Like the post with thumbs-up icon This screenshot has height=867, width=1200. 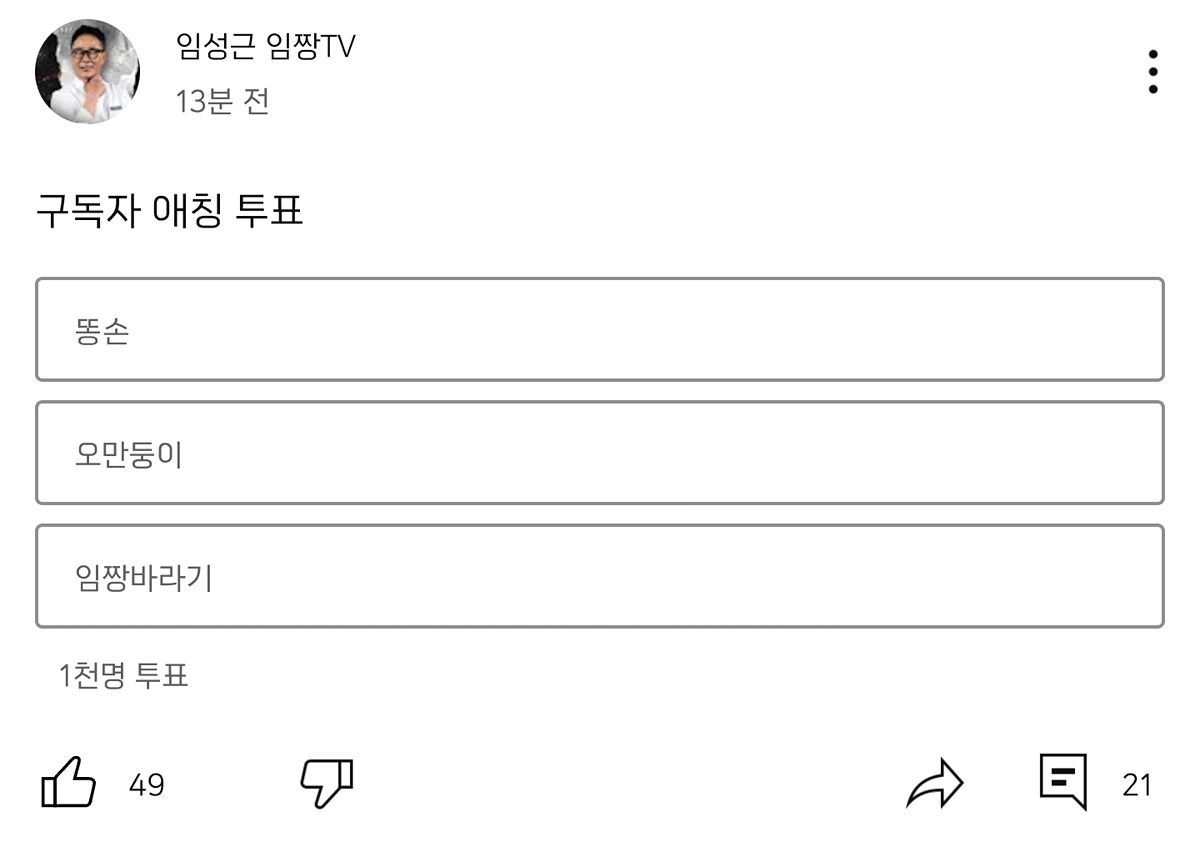click(69, 783)
